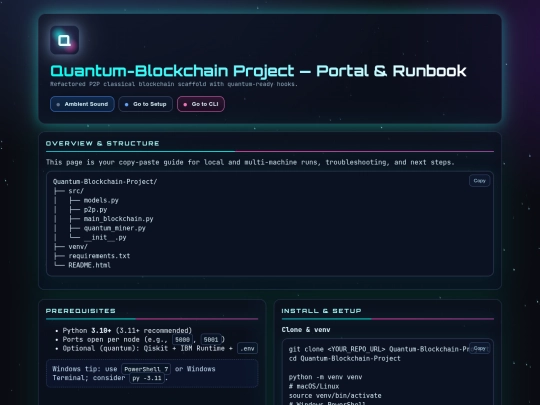Click the quantum_miner.py tree entry

click(x=114, y=228)
